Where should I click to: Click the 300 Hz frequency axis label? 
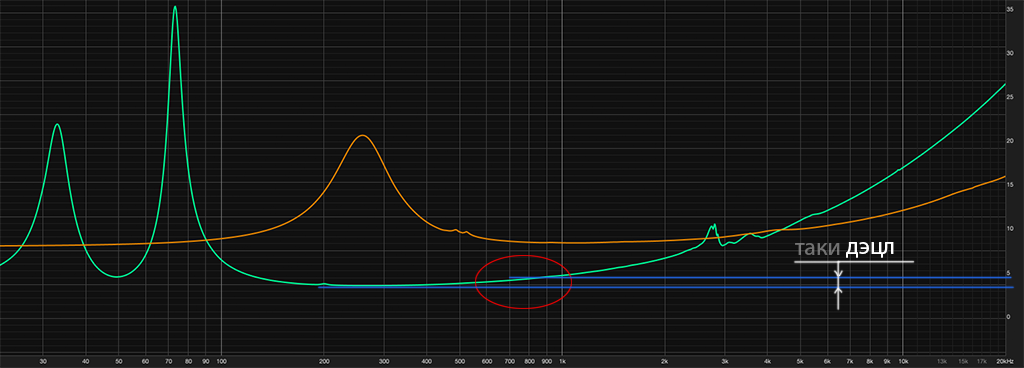(x=384, y=361)
